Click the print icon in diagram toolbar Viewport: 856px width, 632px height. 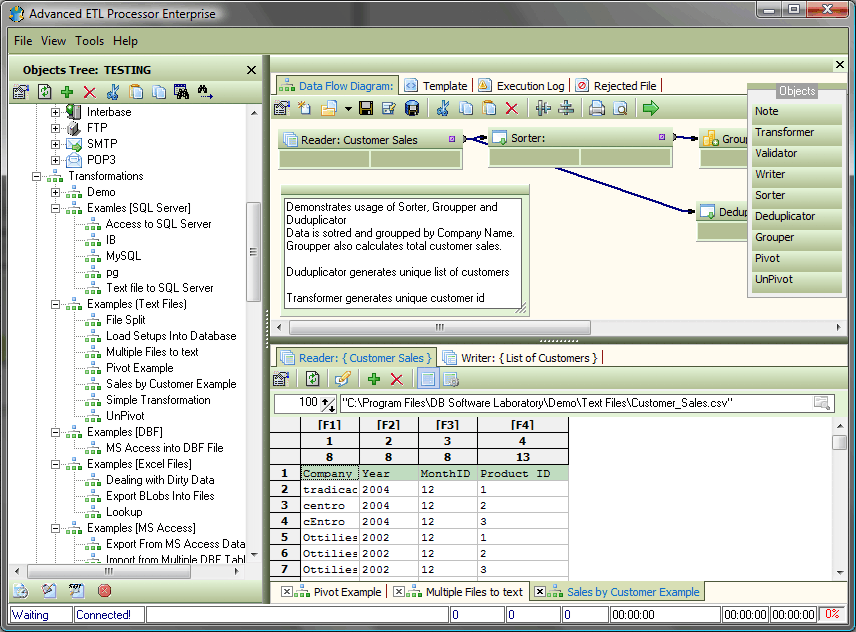[597, 108]
